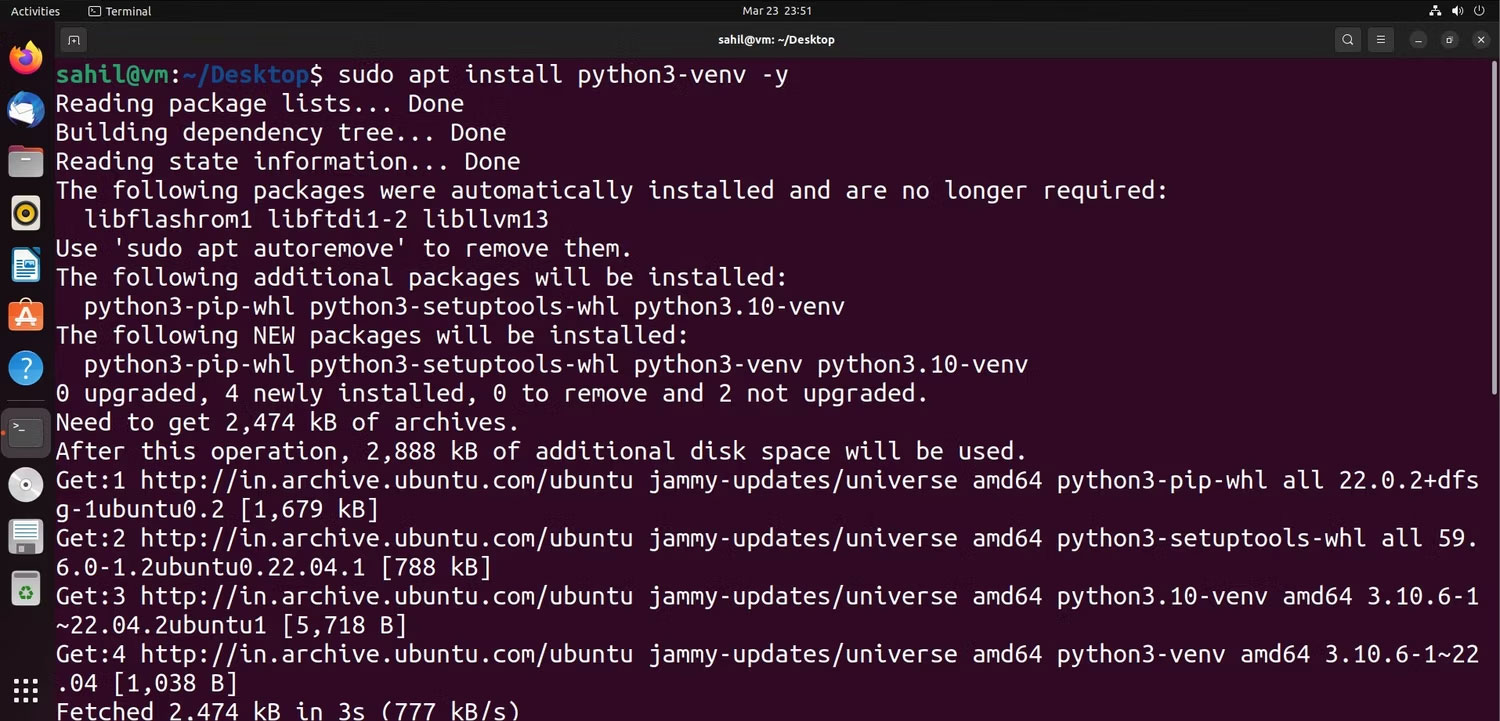Click the network status icon
Image resolution: width=1500 pixels, height=721 pixels.
coord(1436,11)
